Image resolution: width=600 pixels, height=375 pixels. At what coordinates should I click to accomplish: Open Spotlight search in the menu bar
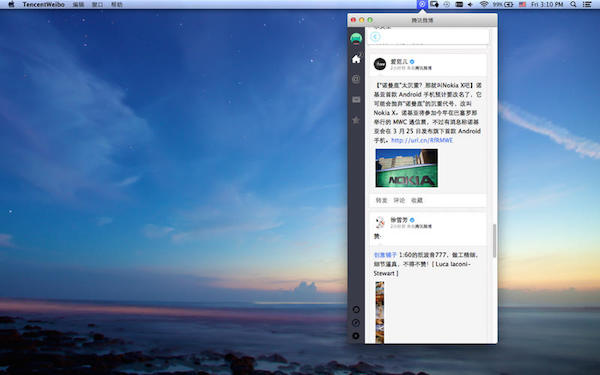(x=573, y=4)
